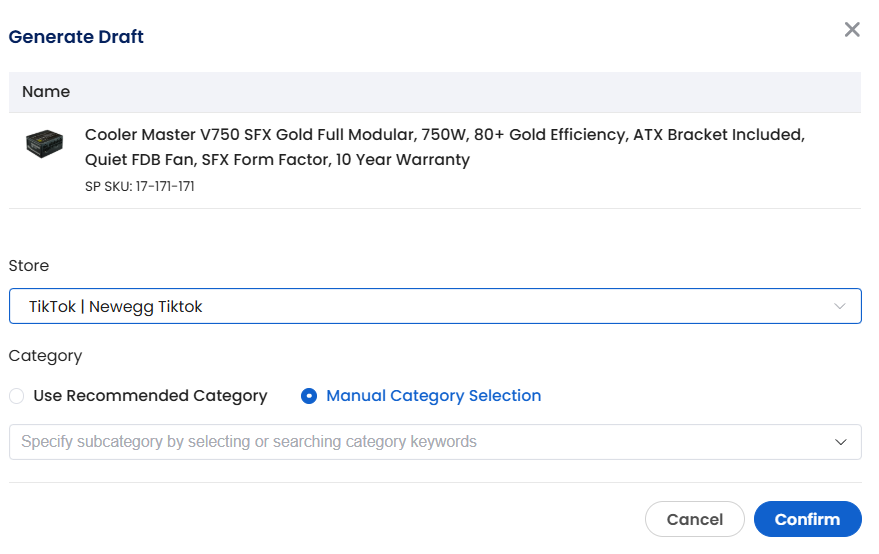879x554 pixels.
Task: Click the product row in Name table
Action: [x=435, y=161]
